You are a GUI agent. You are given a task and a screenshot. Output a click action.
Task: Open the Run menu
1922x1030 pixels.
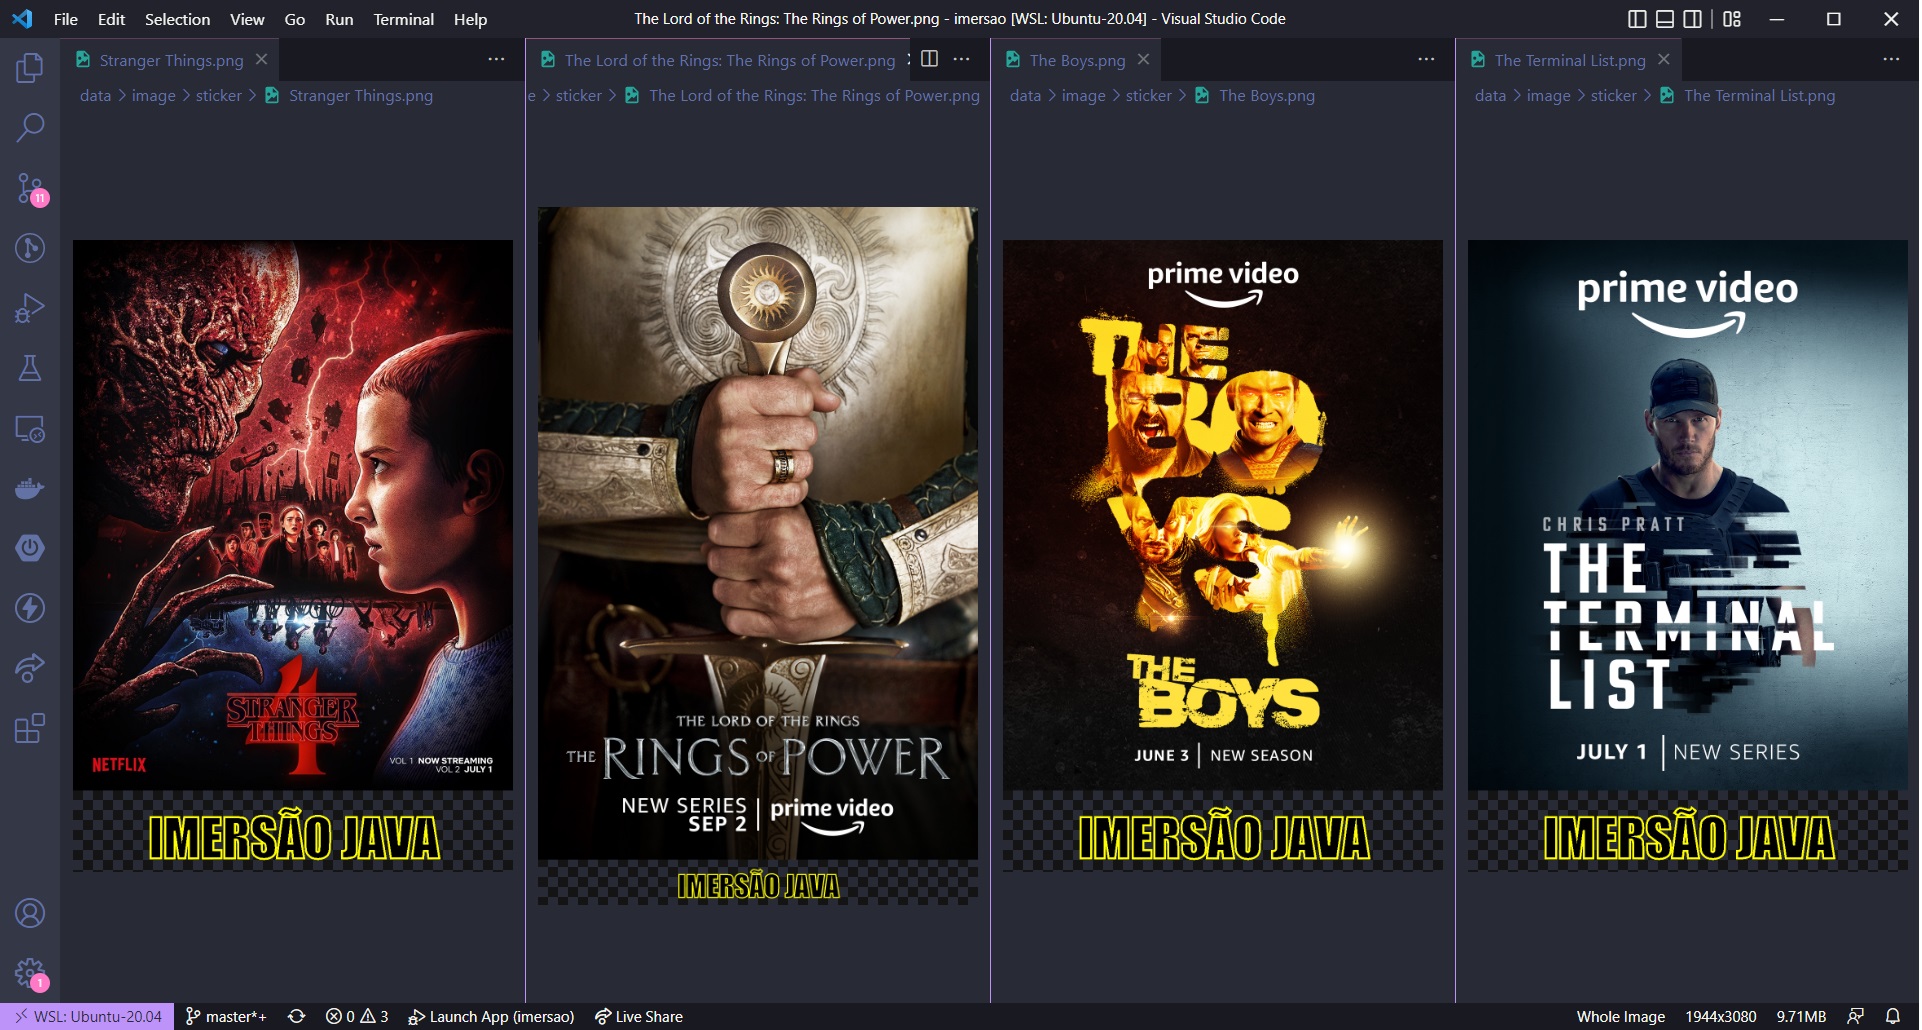pos(339,19)
